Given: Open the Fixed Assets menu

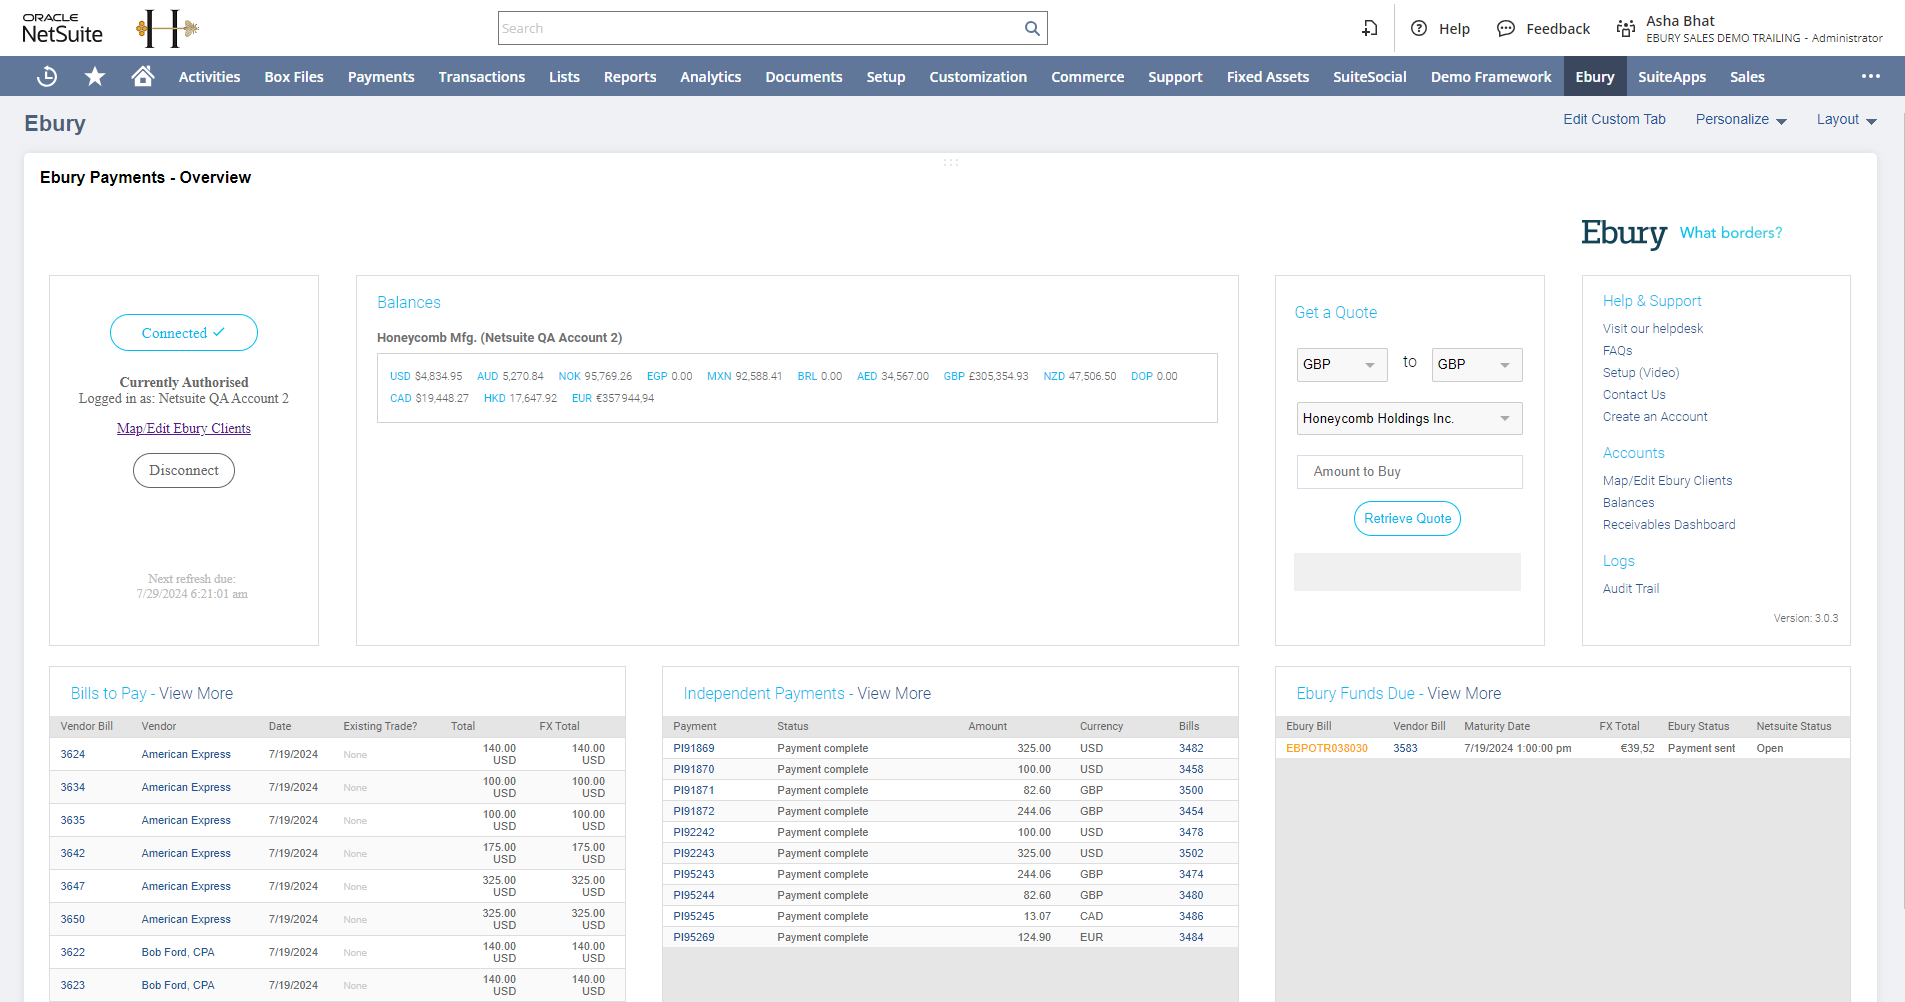Looking at the screenshot, I should [1267, 77].
